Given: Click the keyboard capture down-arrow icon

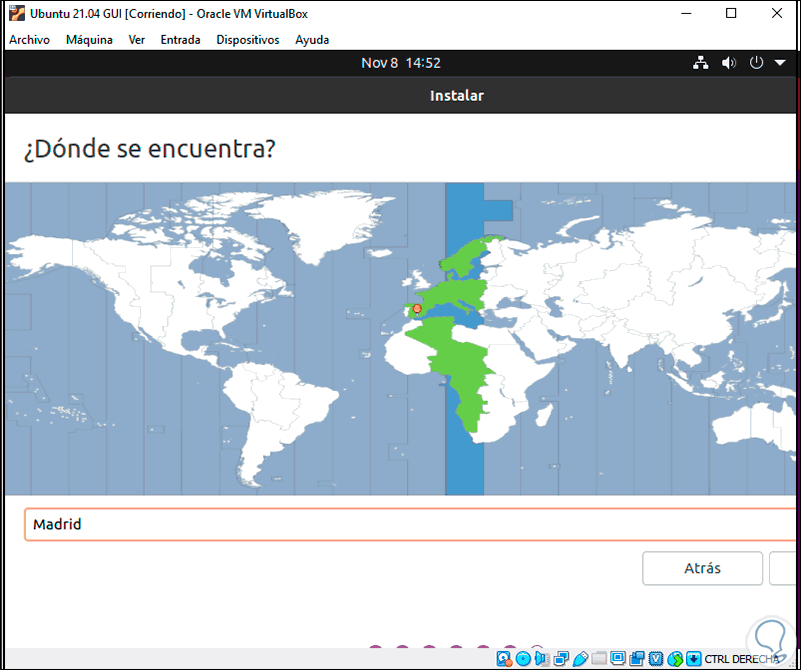Looking at the screenshot, I should 694,659.
